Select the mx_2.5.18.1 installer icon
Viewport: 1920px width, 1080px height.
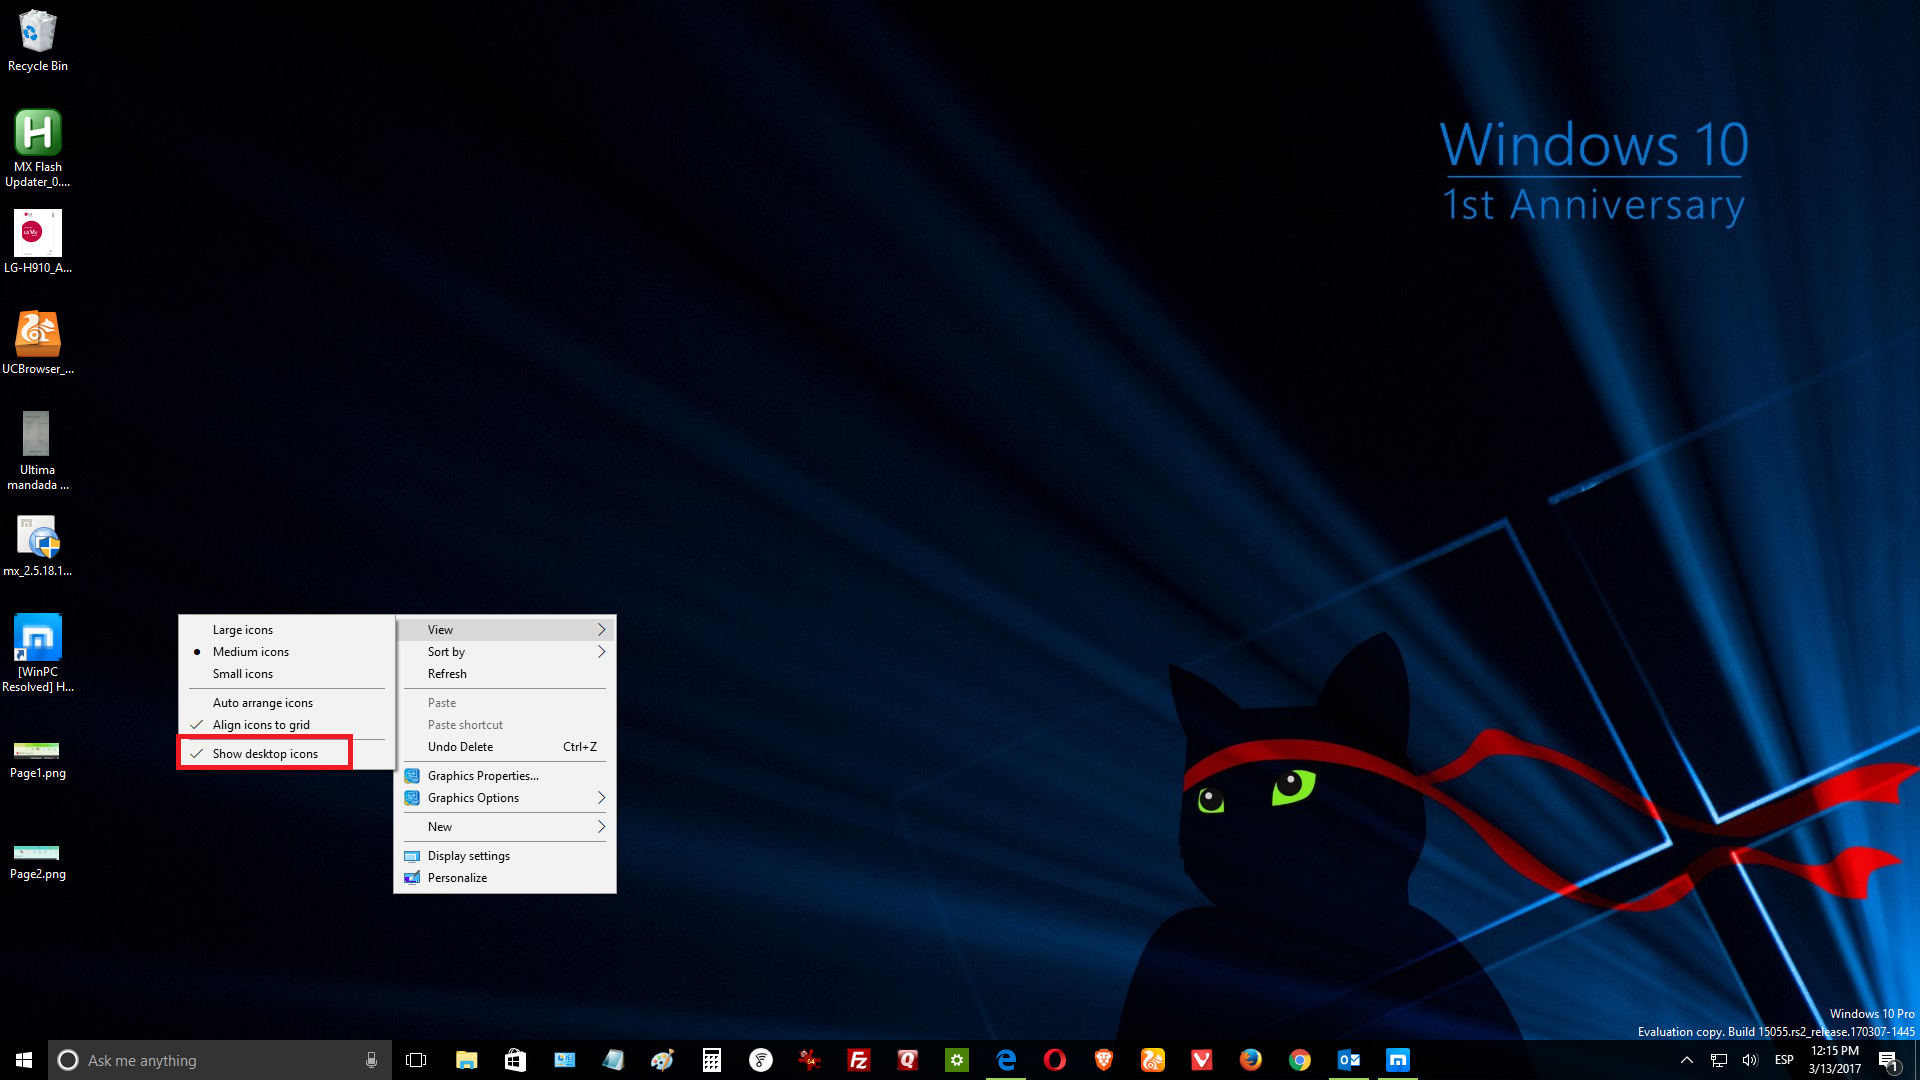pos(38,545)
